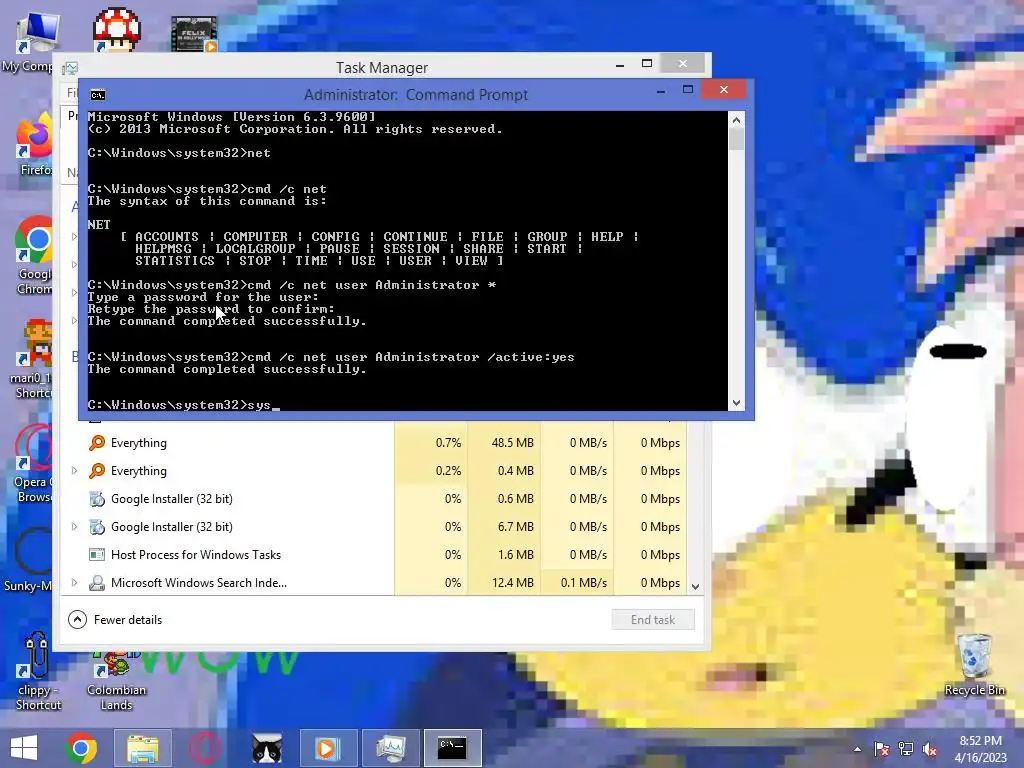Show hidden tray icons arrow
Screen dimensions: 1024x768
click(857, 749)
